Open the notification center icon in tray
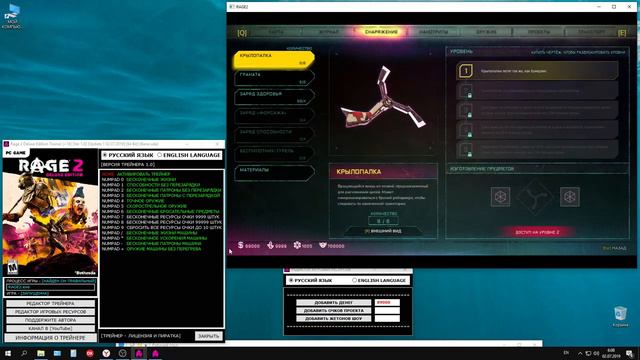 (x=630, y=353)
